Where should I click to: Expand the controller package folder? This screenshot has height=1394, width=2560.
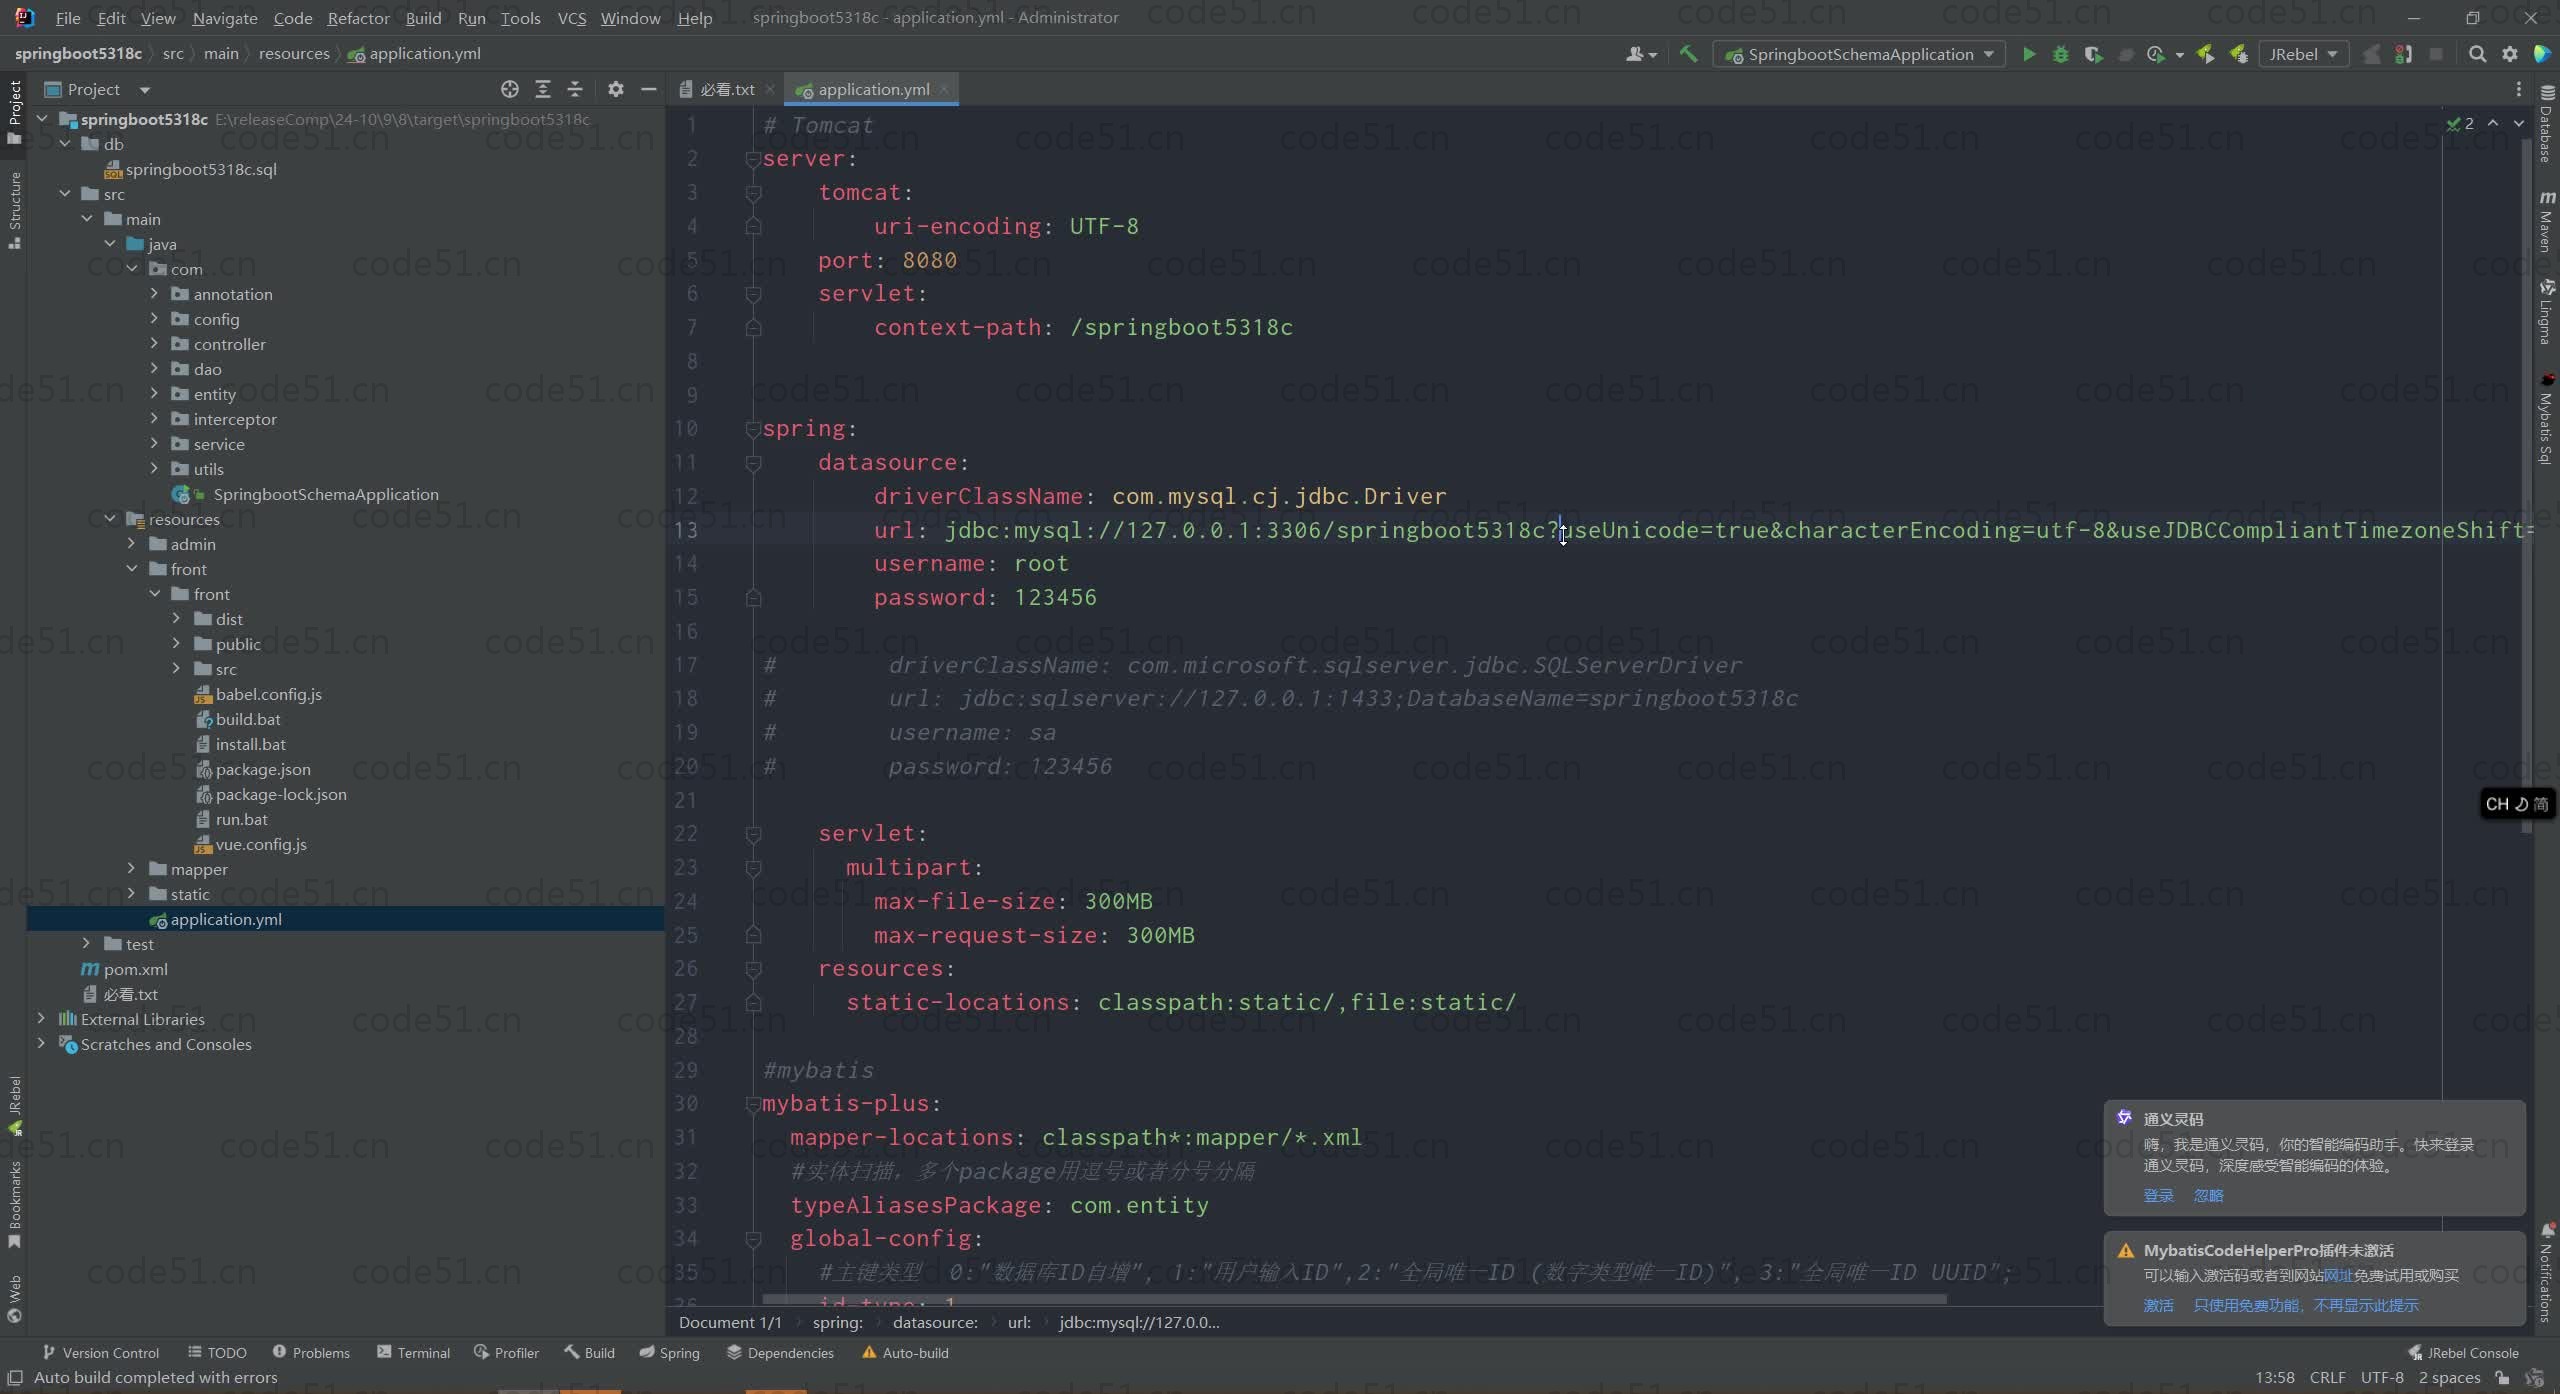coord(154,344)
